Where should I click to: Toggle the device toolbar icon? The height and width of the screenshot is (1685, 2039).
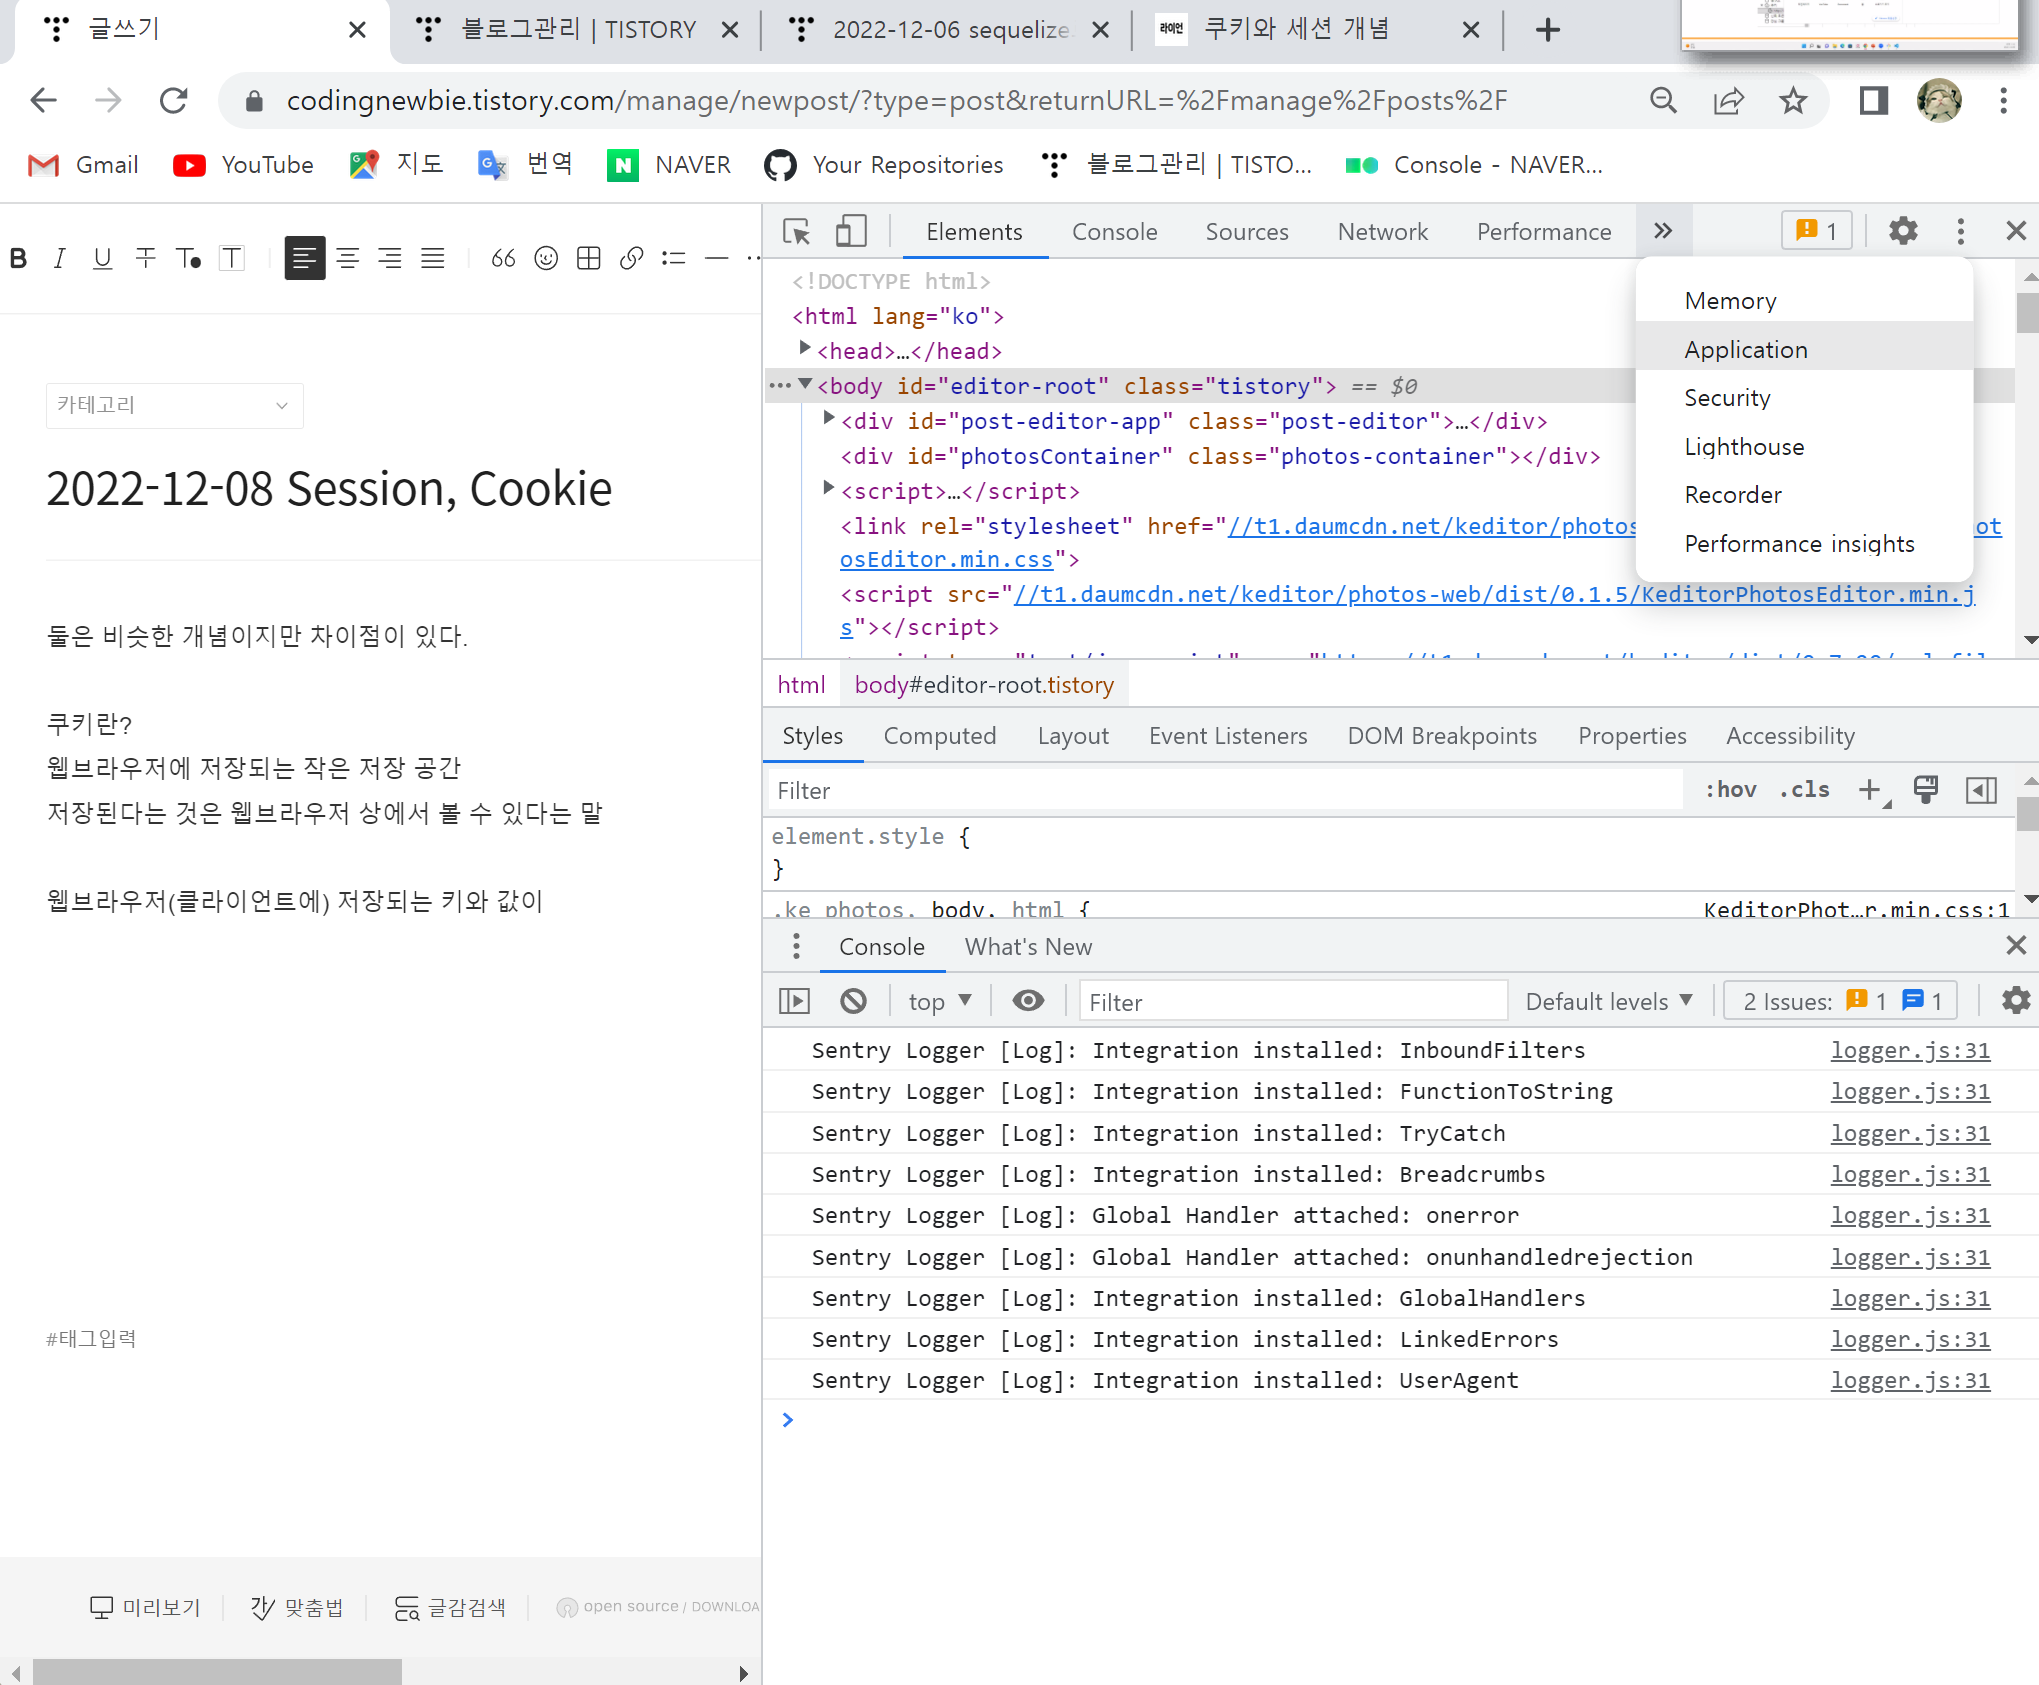point(850,232)
